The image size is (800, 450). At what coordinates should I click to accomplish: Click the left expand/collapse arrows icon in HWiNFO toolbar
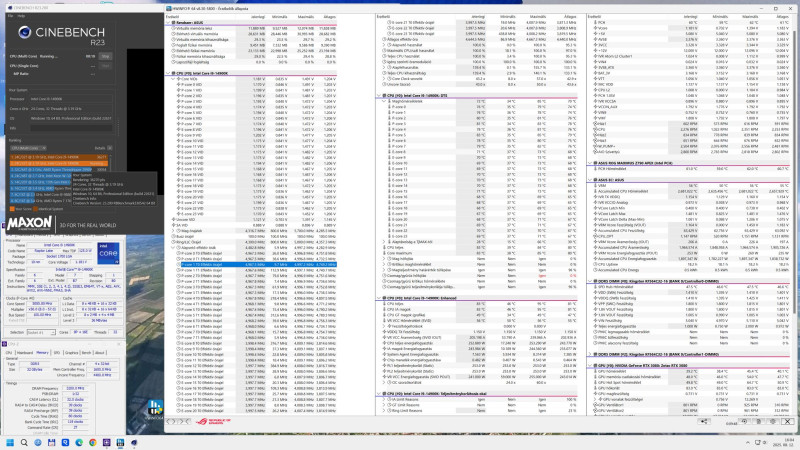(171, 421)
